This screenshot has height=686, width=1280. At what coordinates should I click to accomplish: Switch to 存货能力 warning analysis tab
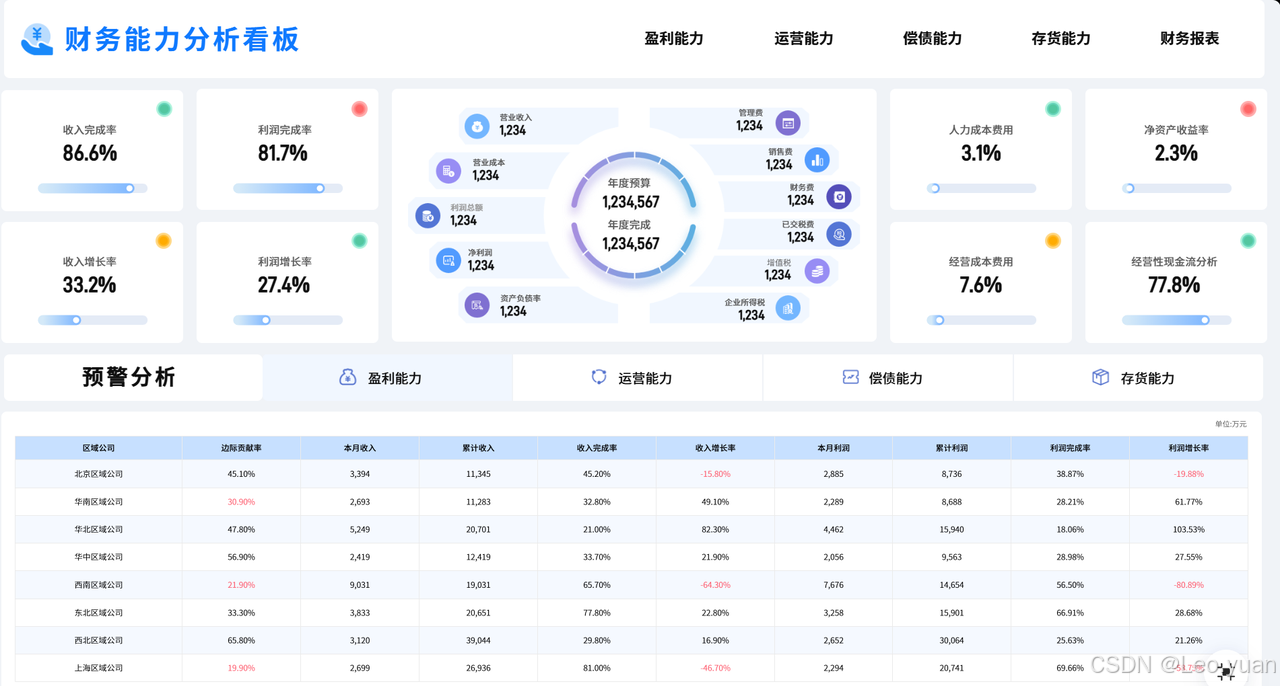(x=1139, y=378)
